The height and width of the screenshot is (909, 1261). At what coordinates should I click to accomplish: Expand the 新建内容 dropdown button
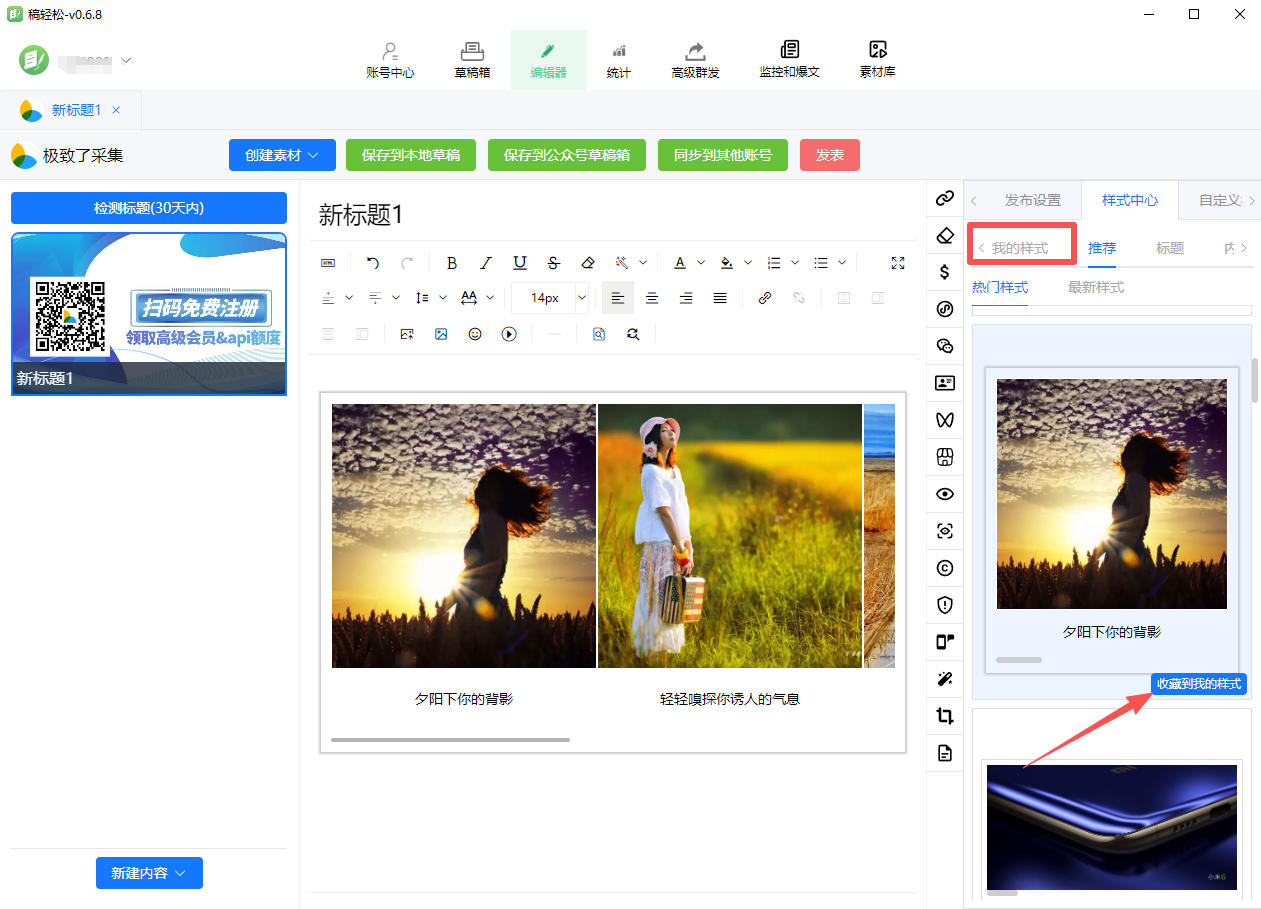coord(149,873)
